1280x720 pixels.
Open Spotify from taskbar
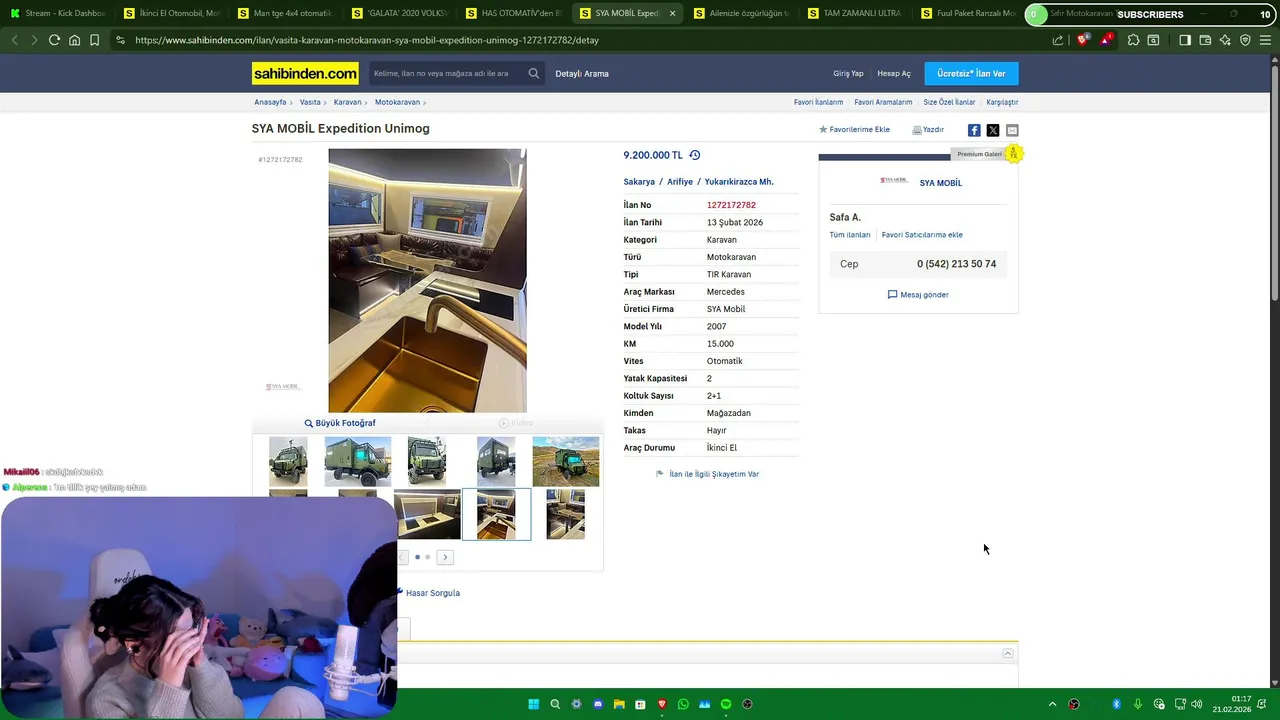[x=726, y=704]
